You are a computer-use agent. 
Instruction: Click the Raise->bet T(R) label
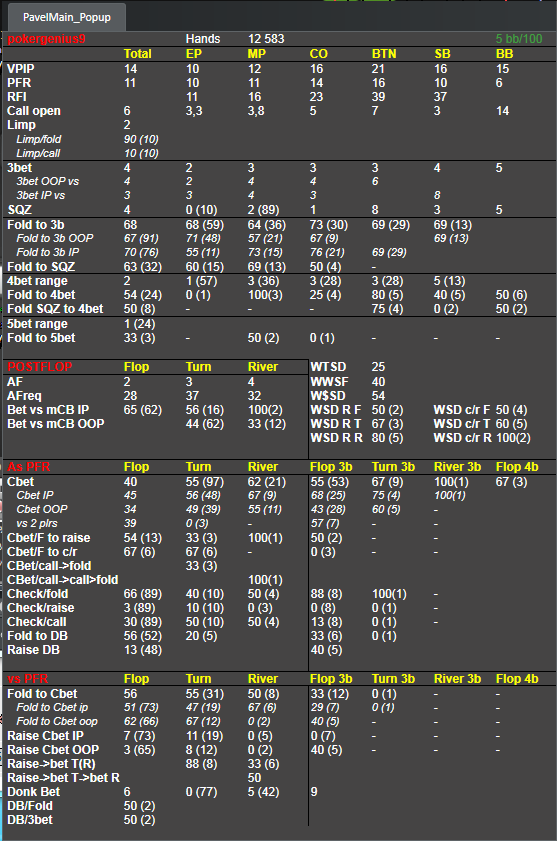(51, 763)
